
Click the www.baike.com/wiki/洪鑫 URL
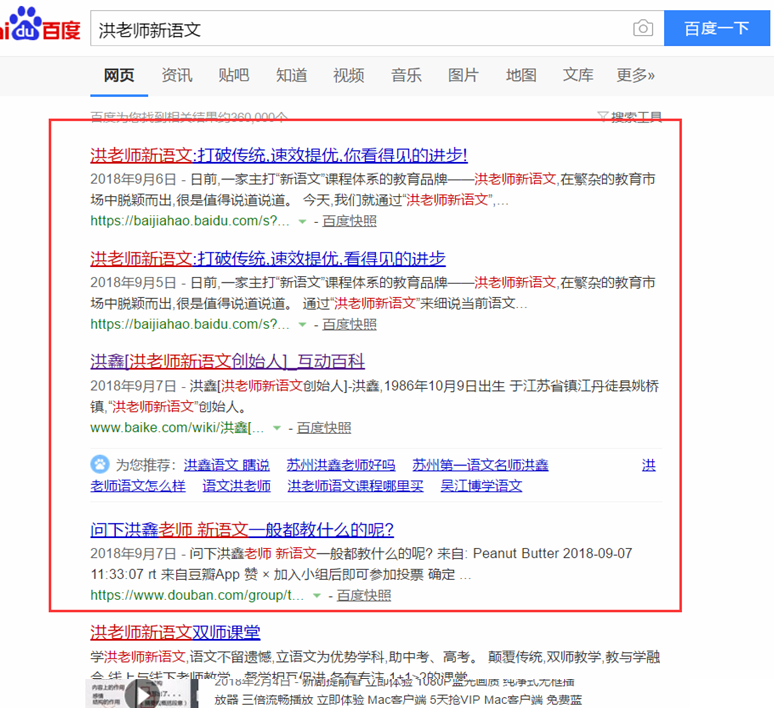tap(177, 427)
